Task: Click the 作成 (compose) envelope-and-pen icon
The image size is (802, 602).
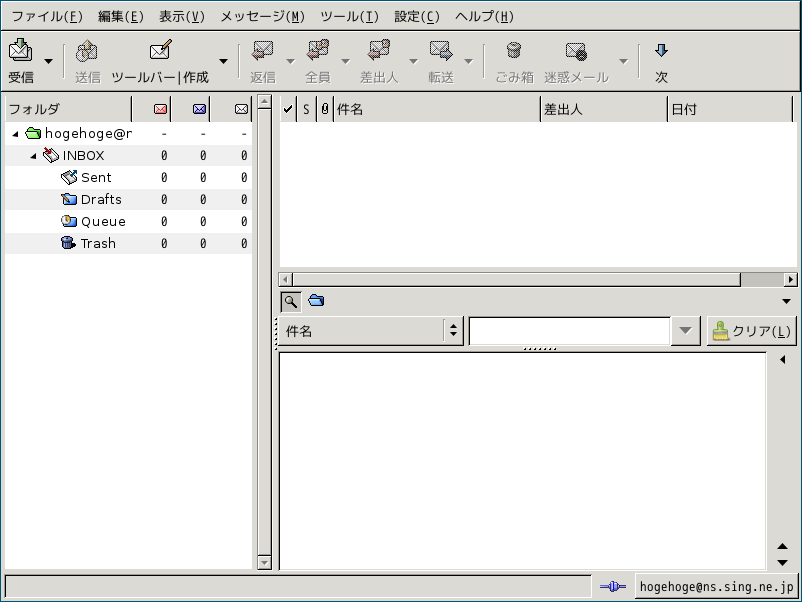Action: [160, 51]
